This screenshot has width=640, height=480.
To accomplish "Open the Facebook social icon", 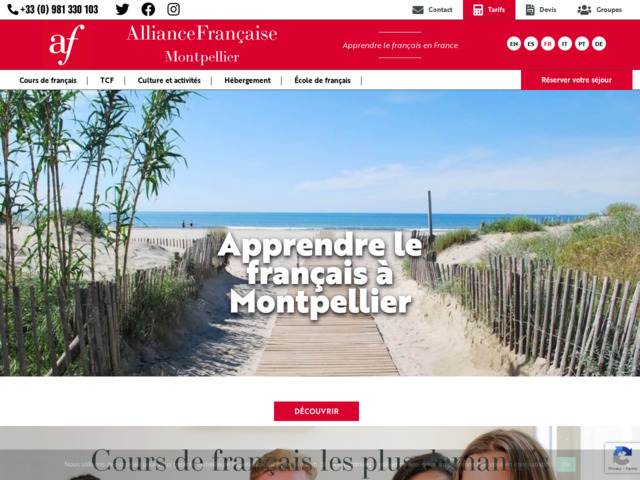I will pyautogui.click(x=148, y=9).
